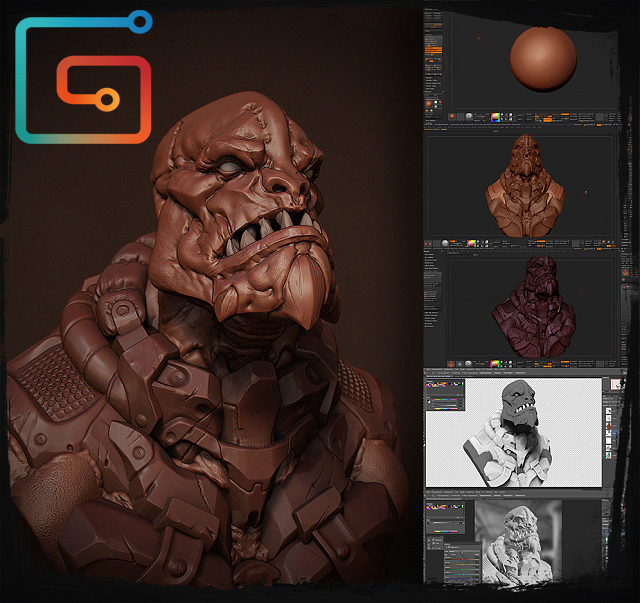The width and height of the screenshot is (640, 603).
Task: Open the color picker below the purple bust viewport
Action: (x=495, y=364)
